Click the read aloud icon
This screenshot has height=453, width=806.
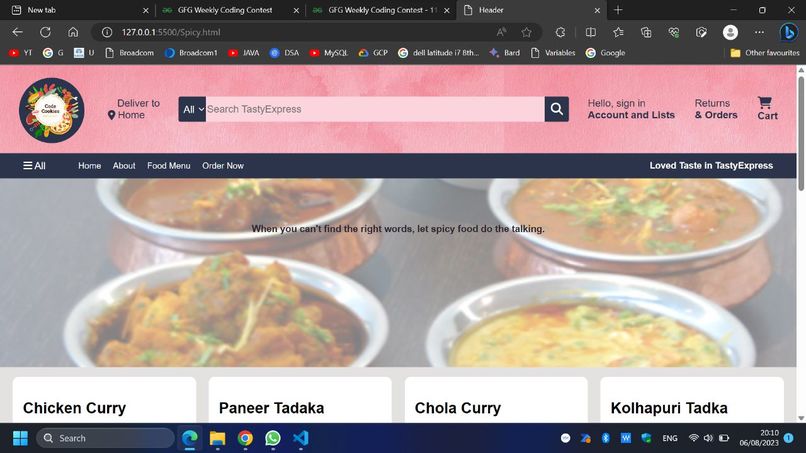(x=501, y=32)
